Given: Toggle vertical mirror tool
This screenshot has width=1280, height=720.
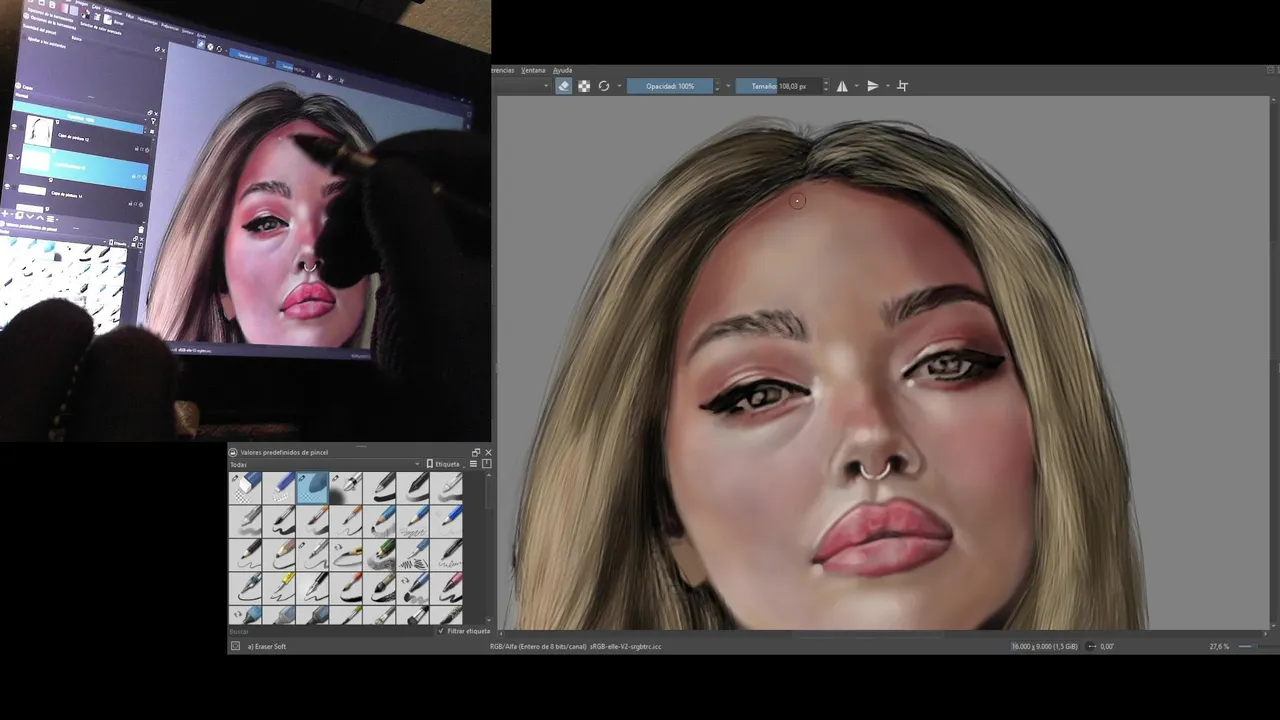Looking at the screenshot, I should click(x=873, y=86).
